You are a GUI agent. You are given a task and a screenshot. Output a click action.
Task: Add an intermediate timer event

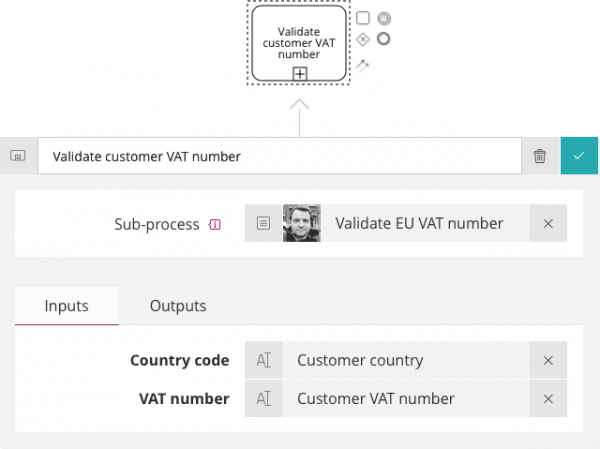click(384, 18)
